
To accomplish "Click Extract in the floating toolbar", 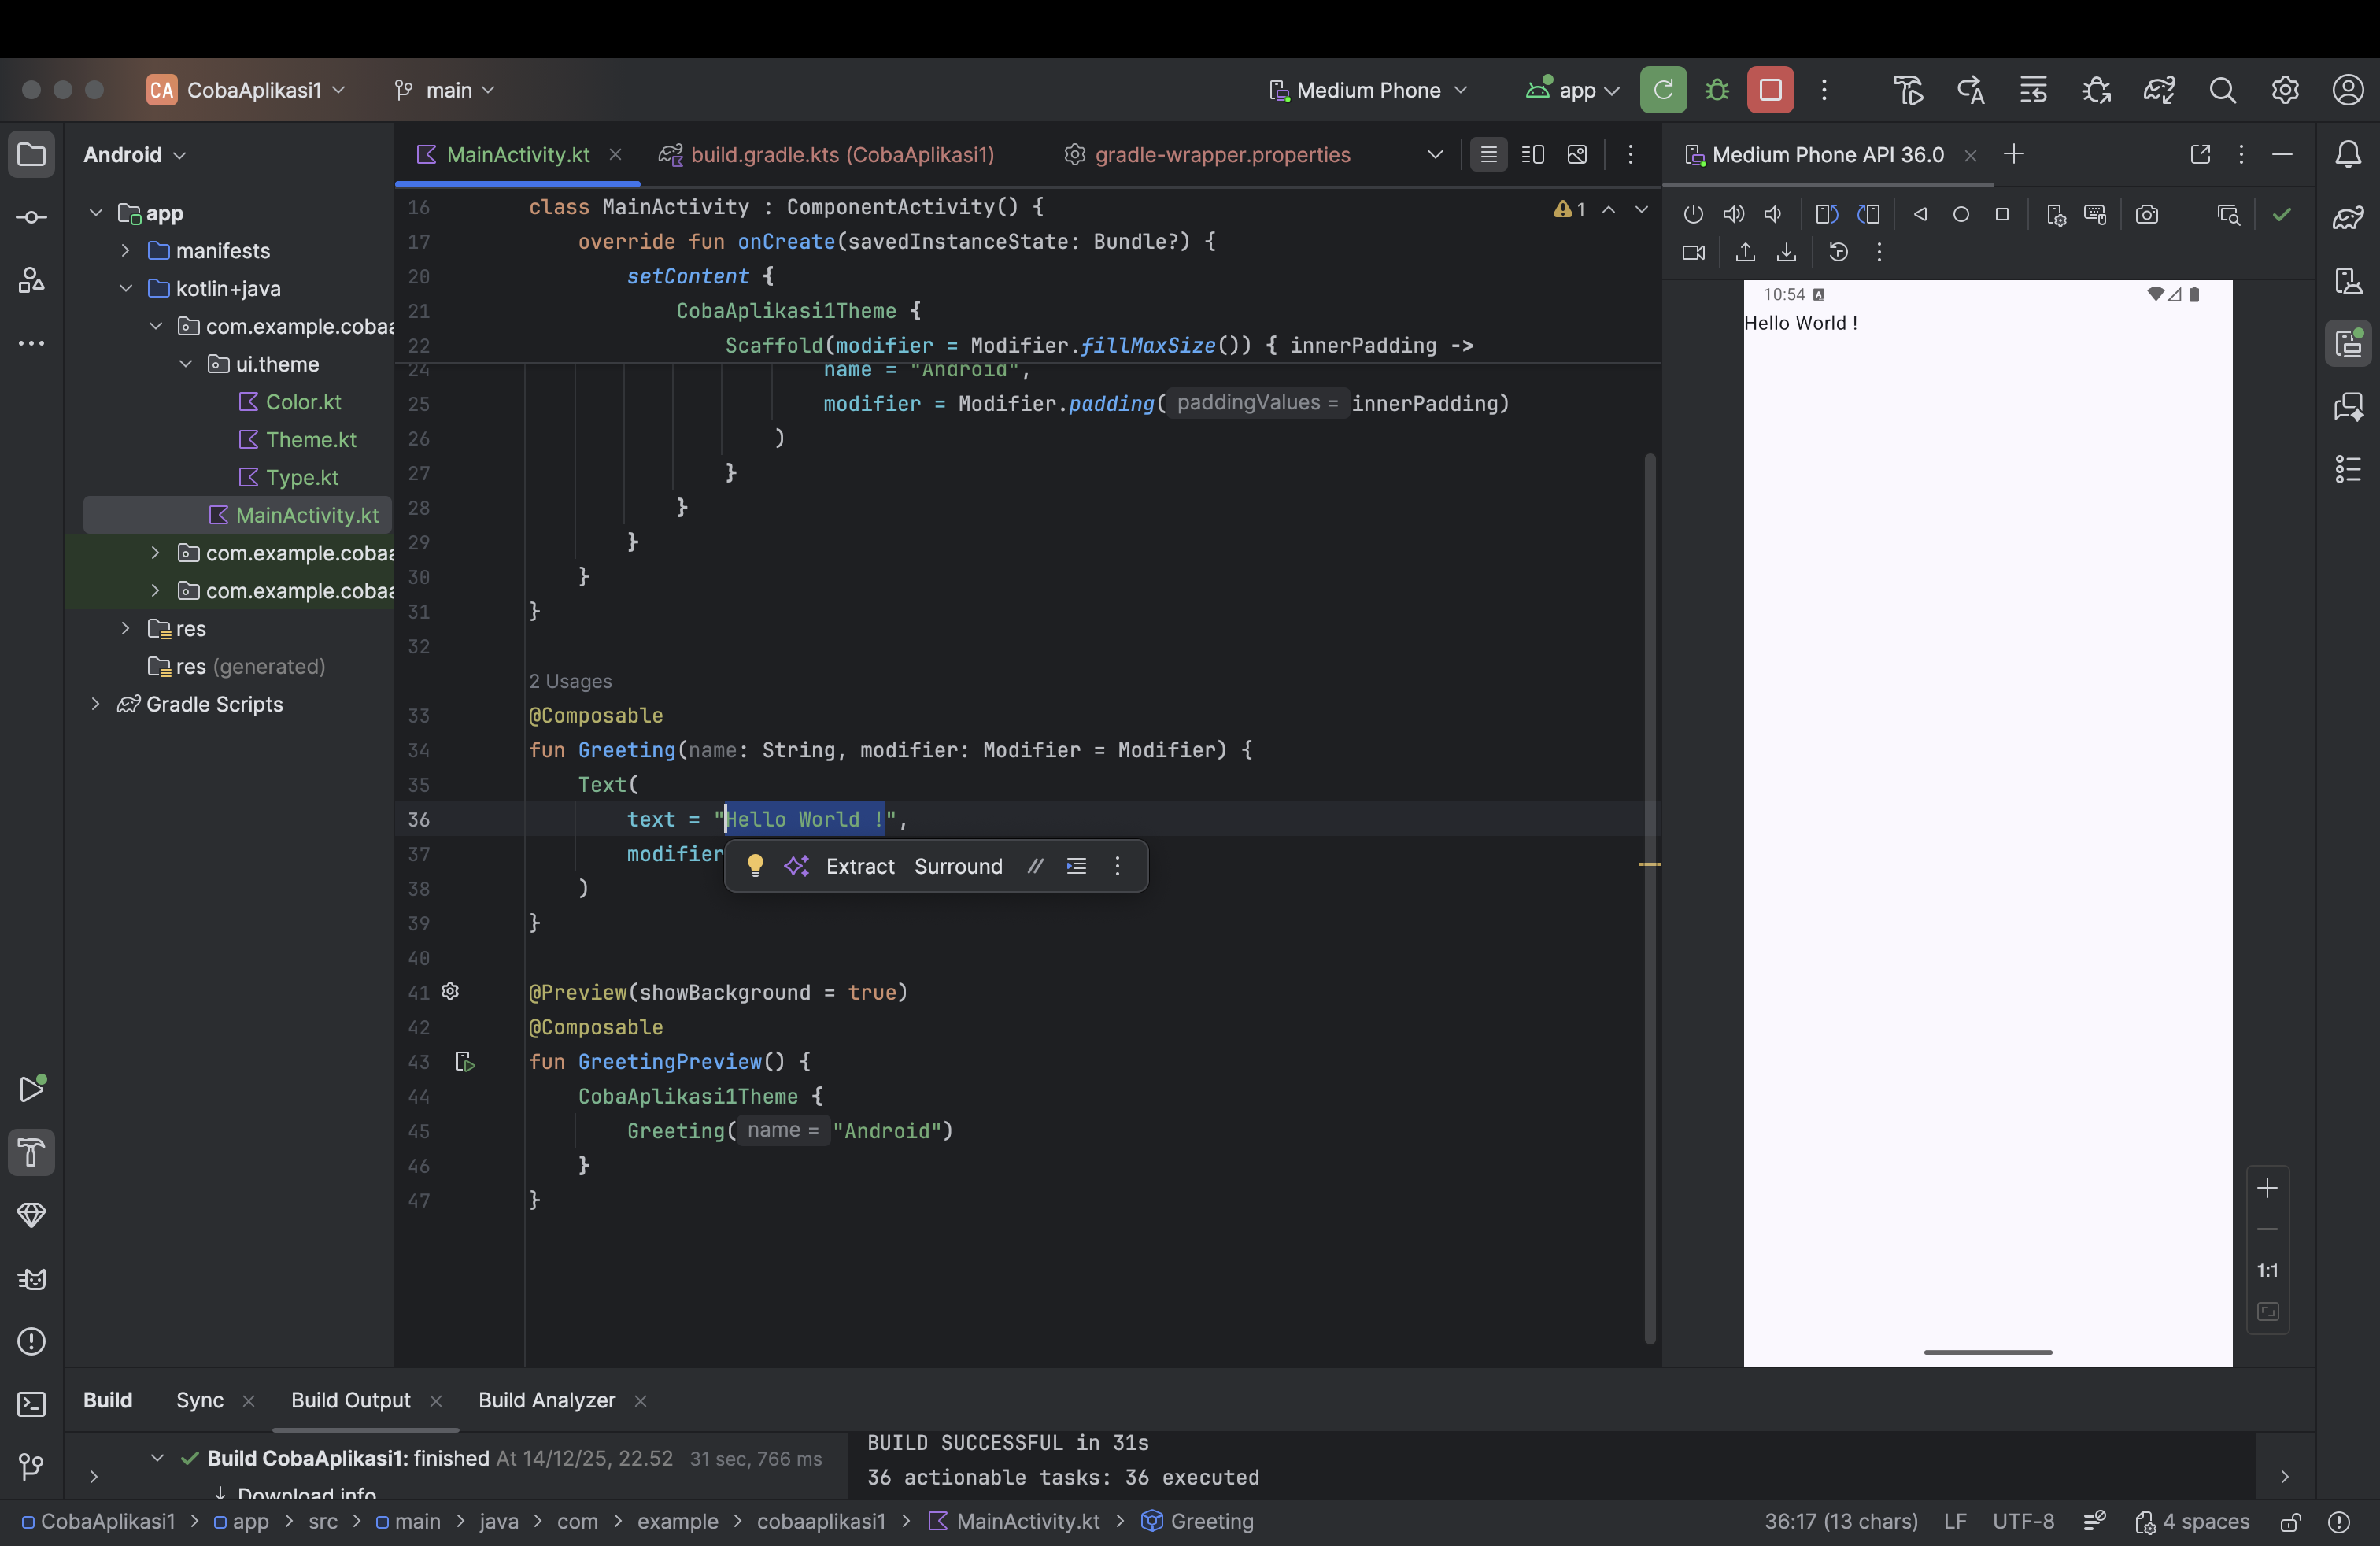I will pos(860,866).
